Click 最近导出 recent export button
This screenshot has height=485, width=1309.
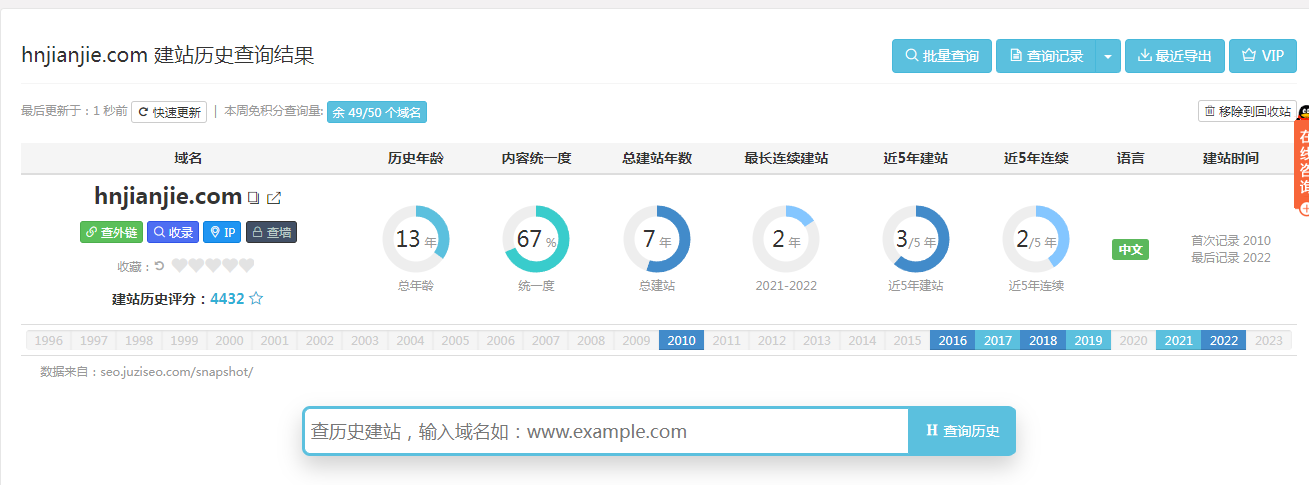click(x=1175, y=56)
